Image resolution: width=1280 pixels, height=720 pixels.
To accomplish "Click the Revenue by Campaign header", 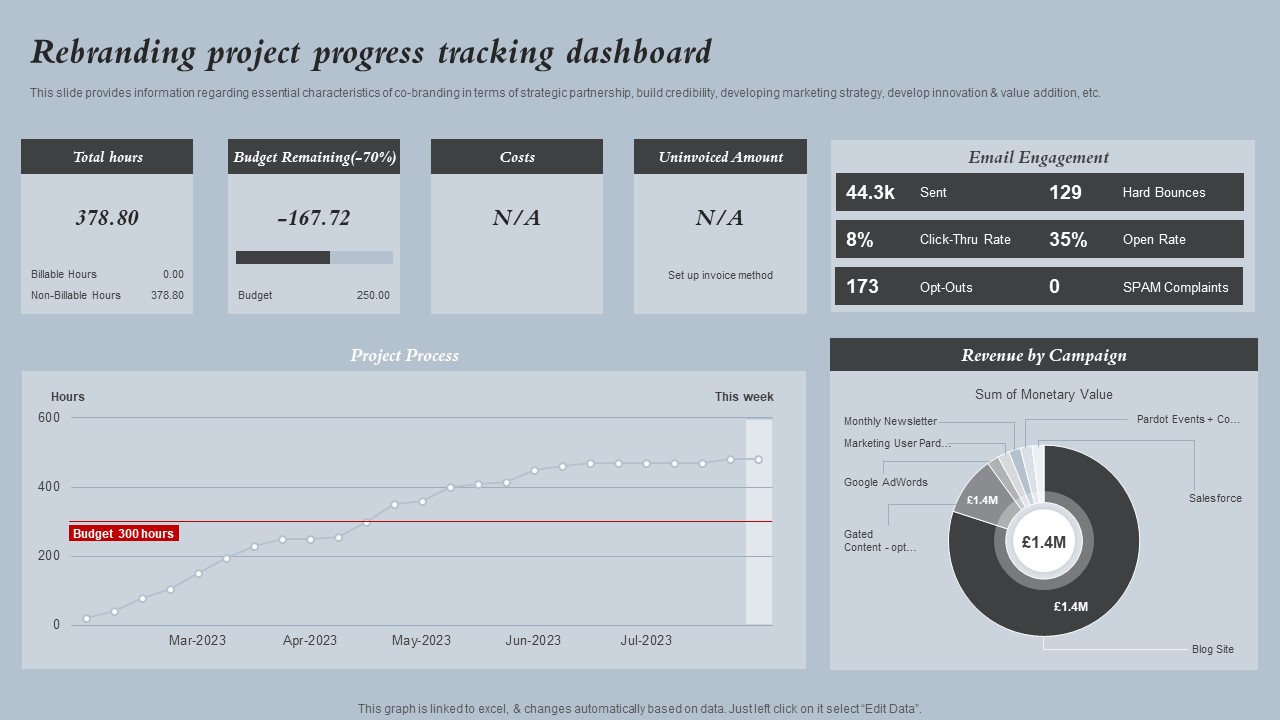I will point(1044,355).
